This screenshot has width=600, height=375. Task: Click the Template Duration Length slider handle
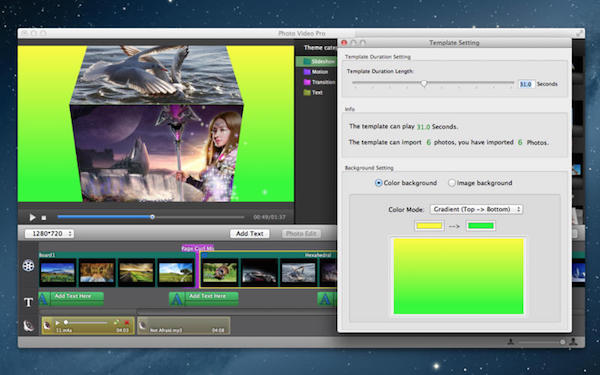(x=424, y=83)
